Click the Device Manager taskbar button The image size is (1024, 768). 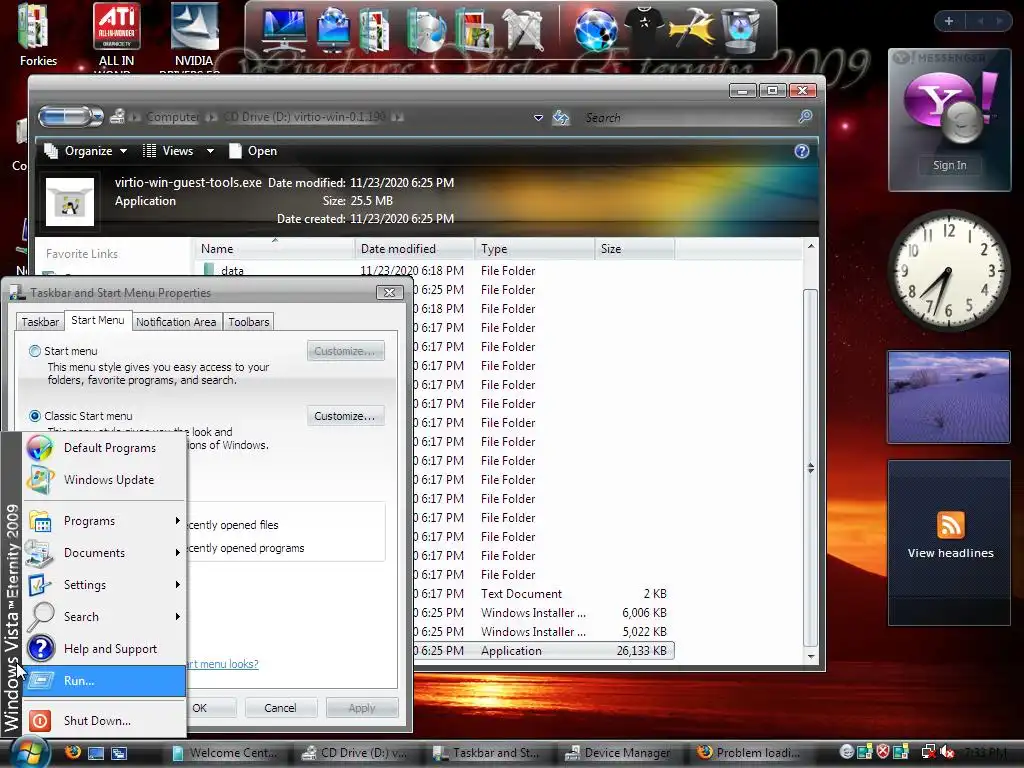point(618,753)
